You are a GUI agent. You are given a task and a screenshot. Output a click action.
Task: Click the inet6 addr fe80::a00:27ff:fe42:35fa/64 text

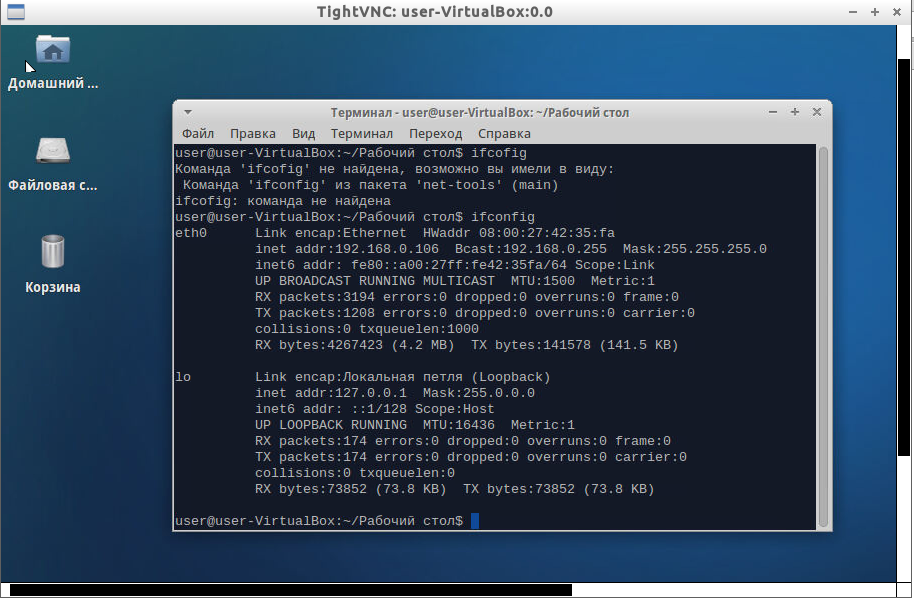point(410,265)
